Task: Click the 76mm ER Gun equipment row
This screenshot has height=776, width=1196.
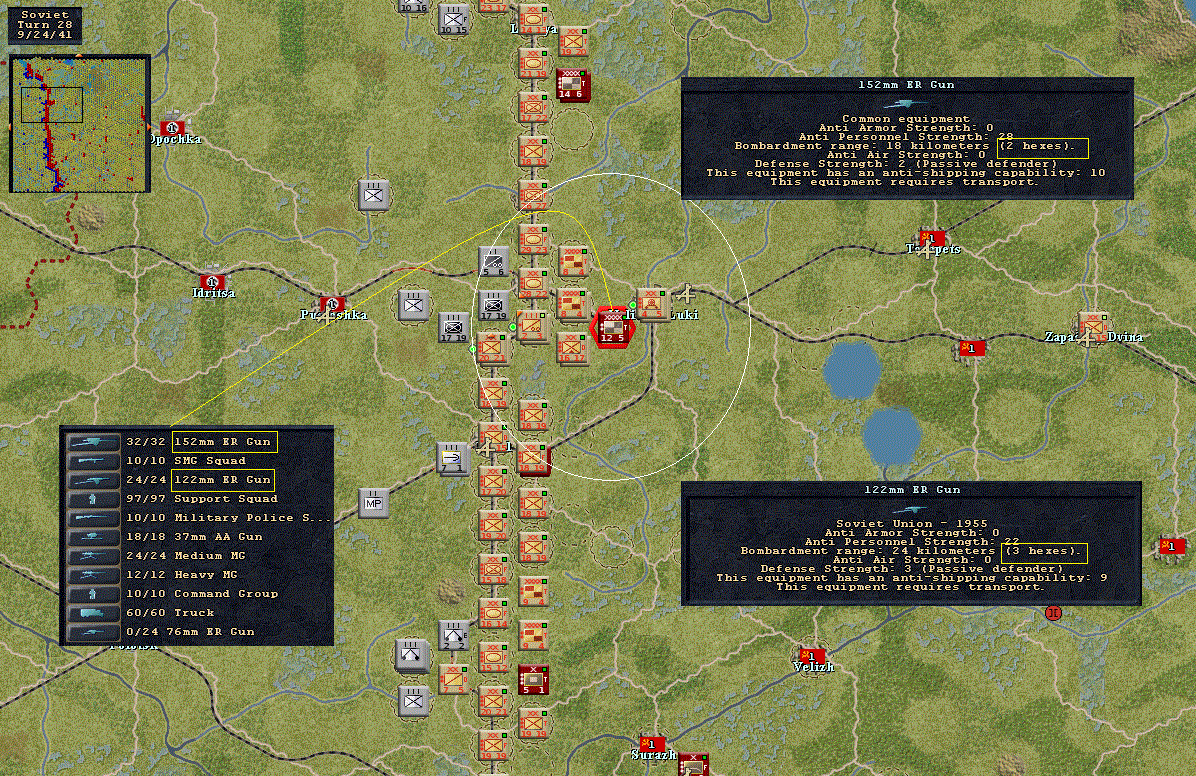Action: pos(197,632)
